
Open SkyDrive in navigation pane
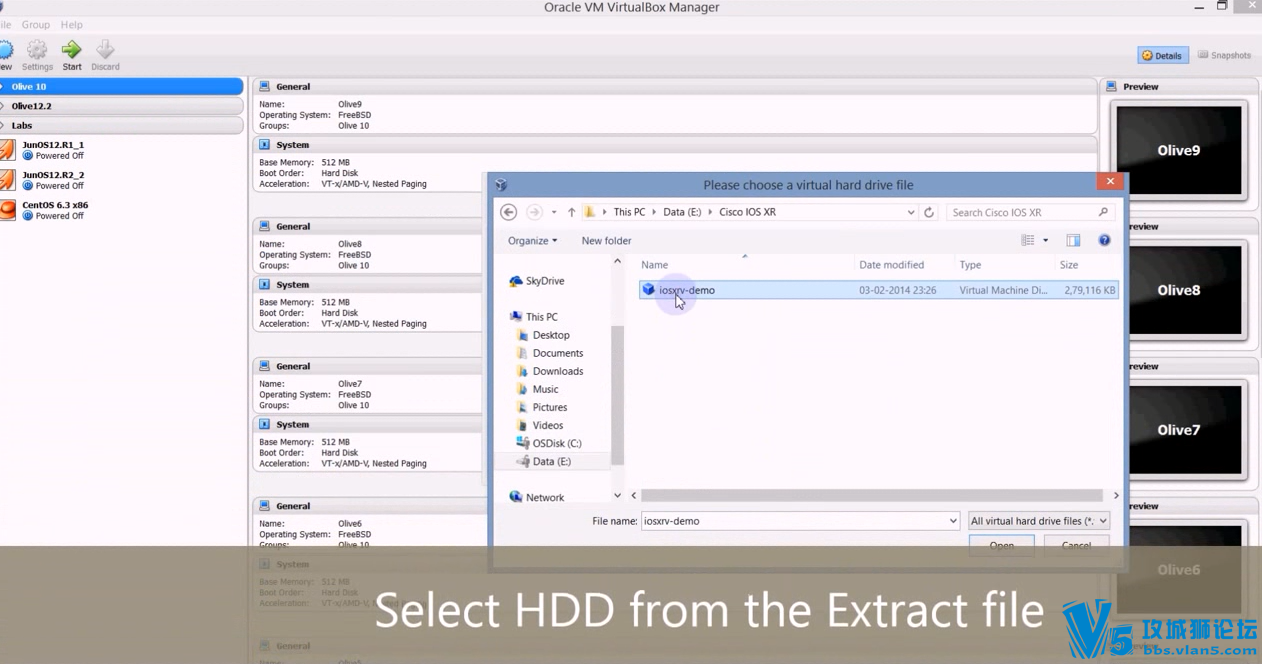click(x=544, y=281)
